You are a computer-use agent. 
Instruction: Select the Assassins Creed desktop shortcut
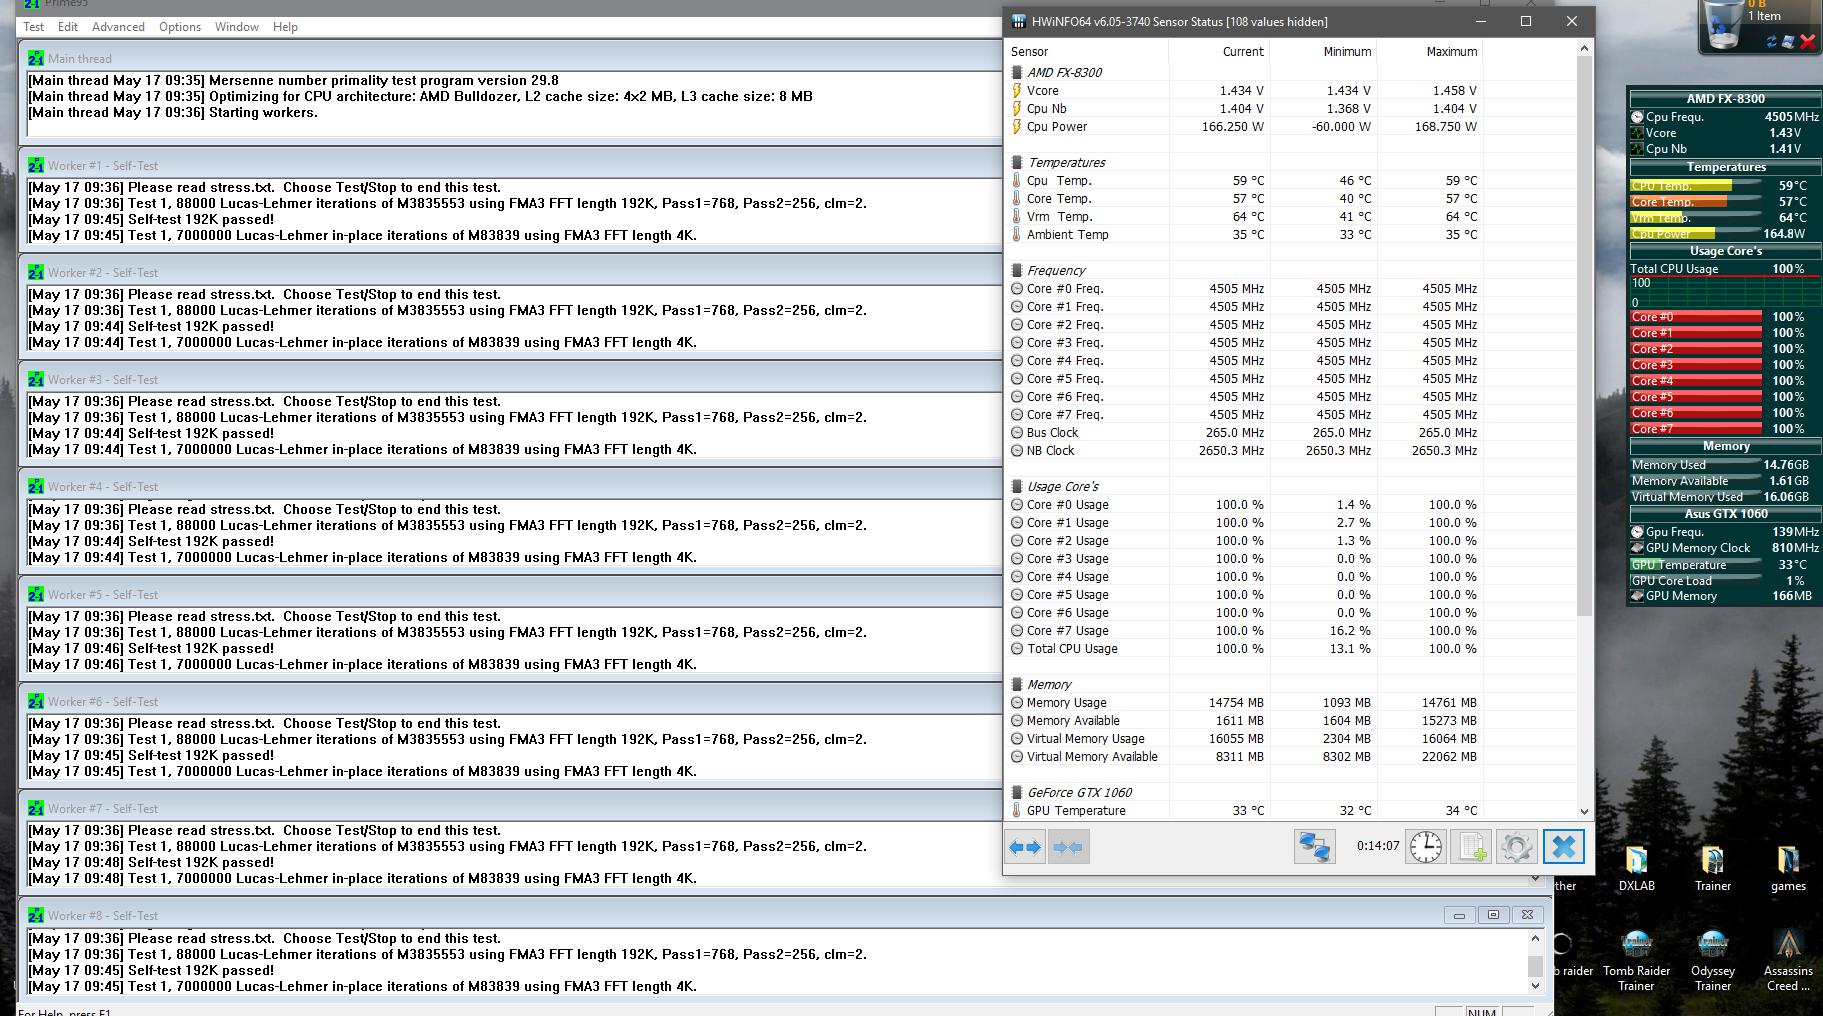click(1787, 959)
